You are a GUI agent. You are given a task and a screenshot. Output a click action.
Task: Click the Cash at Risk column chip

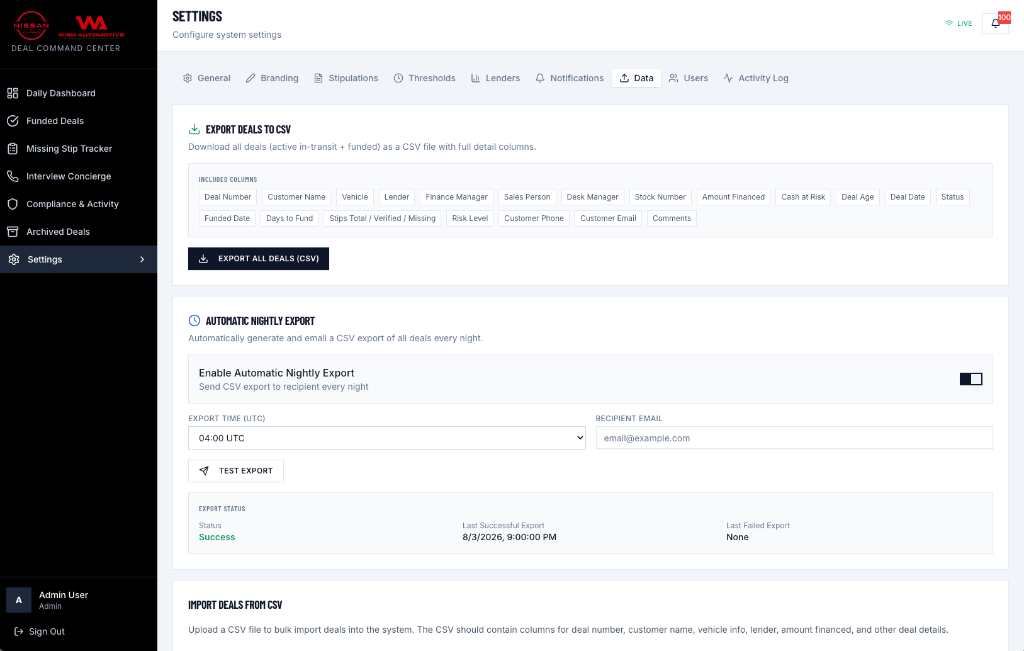pyautogui.click(x=803, y=197)
